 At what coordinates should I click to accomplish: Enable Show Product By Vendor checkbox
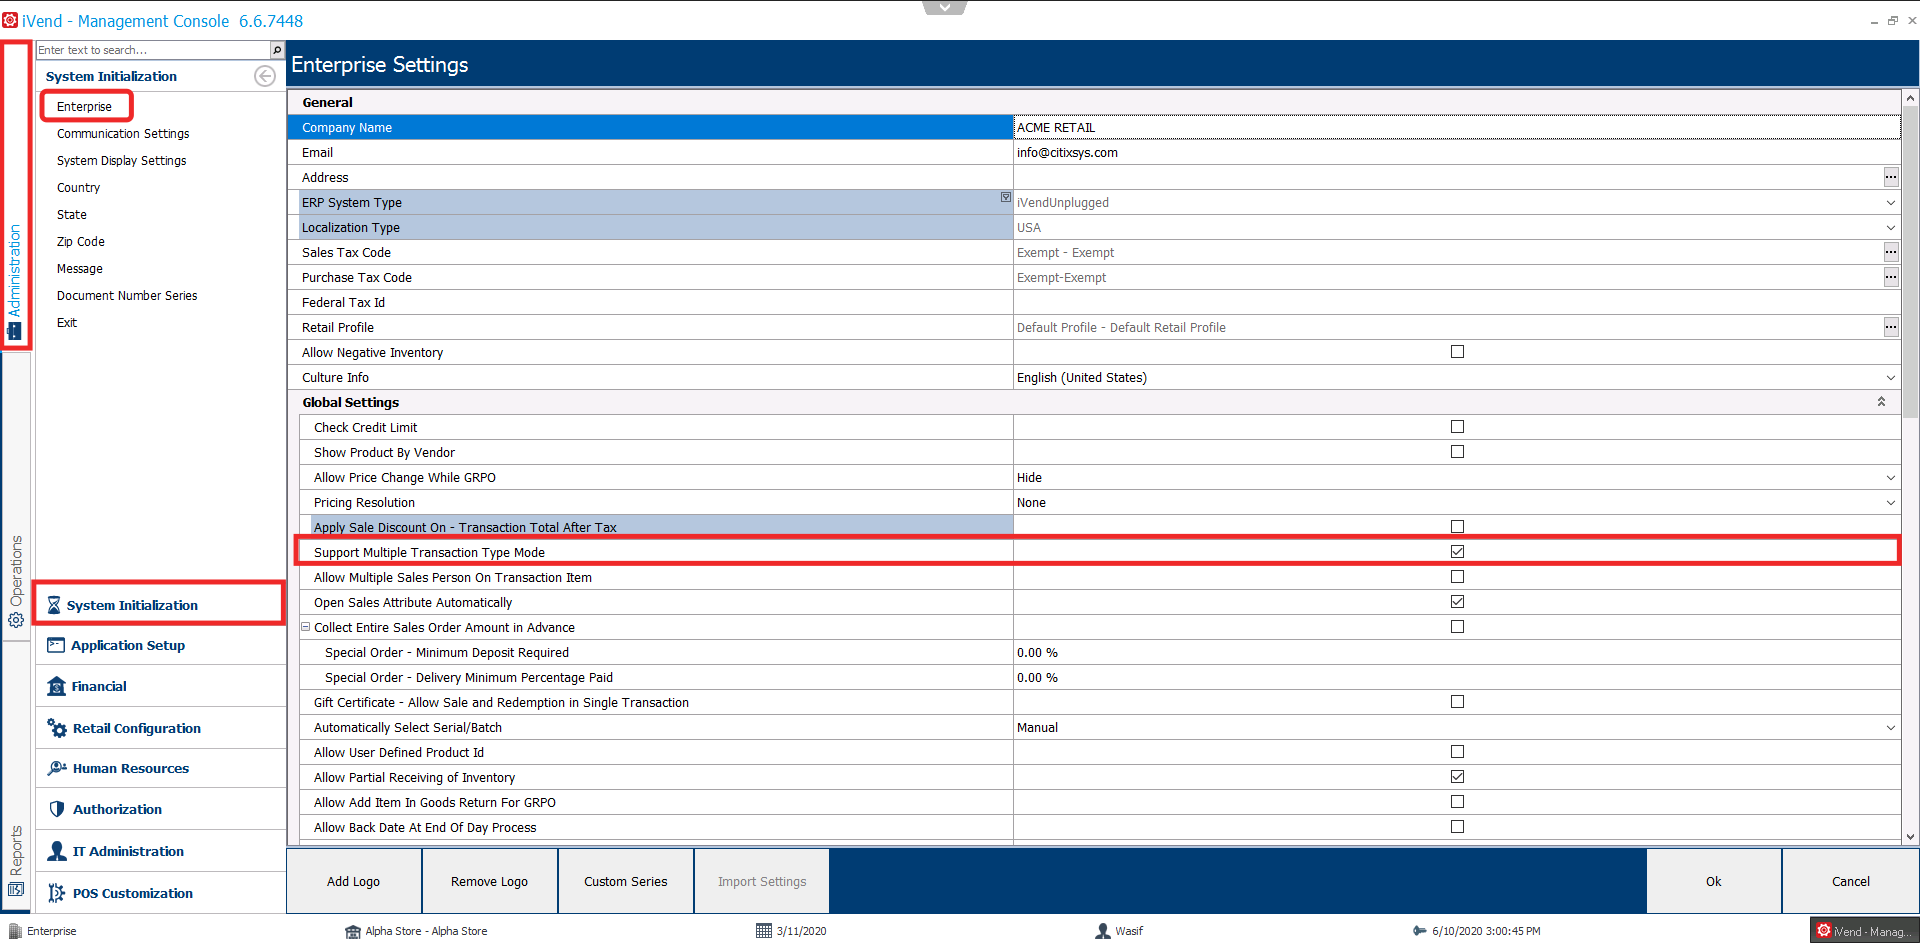[x=1457, y=452]
